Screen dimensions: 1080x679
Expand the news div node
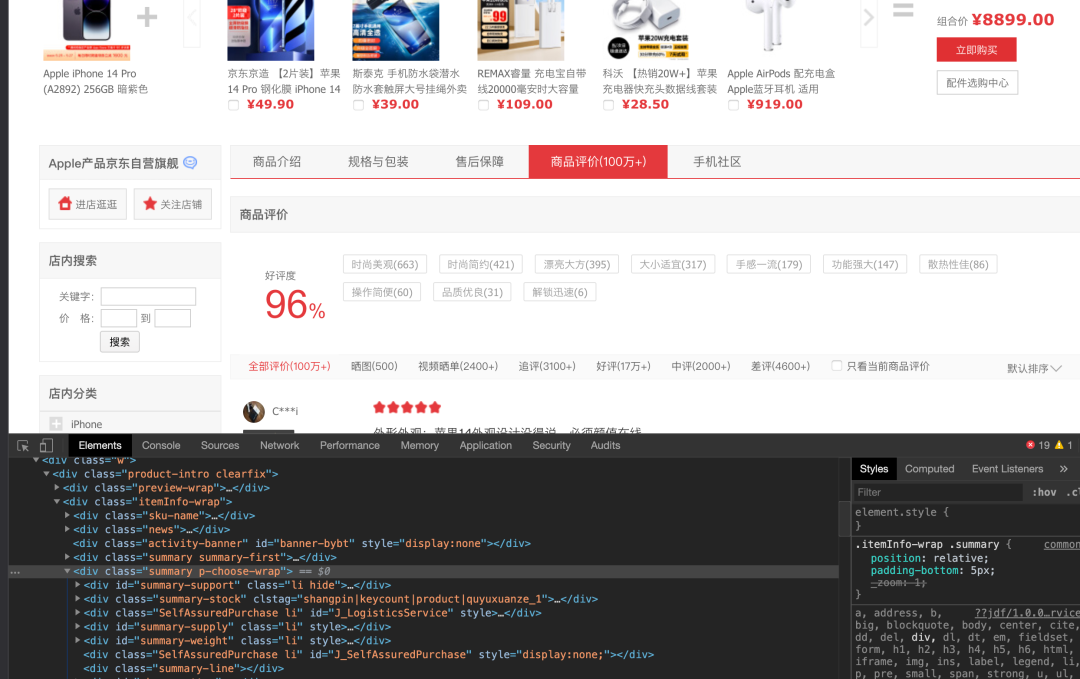click(68, 530)
